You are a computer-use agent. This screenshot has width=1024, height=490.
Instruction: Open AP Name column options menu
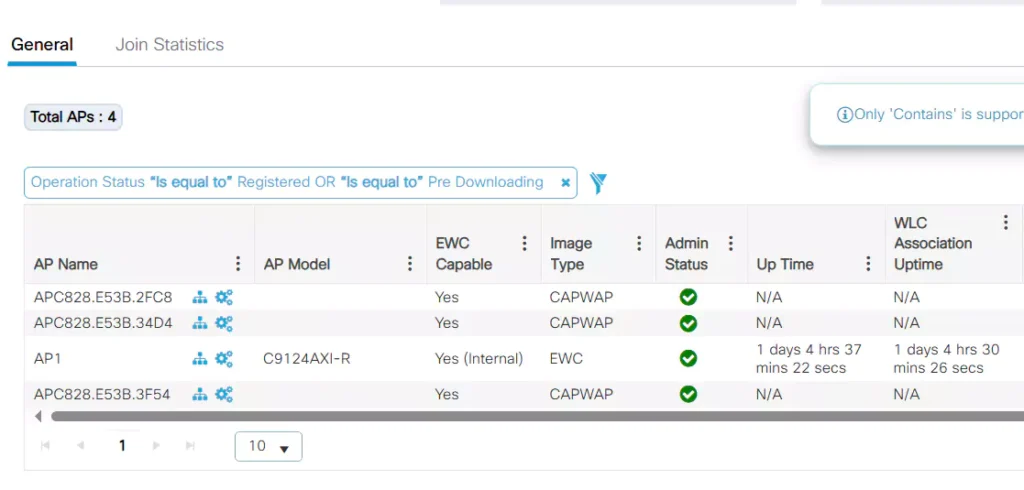tap(238, 264)
